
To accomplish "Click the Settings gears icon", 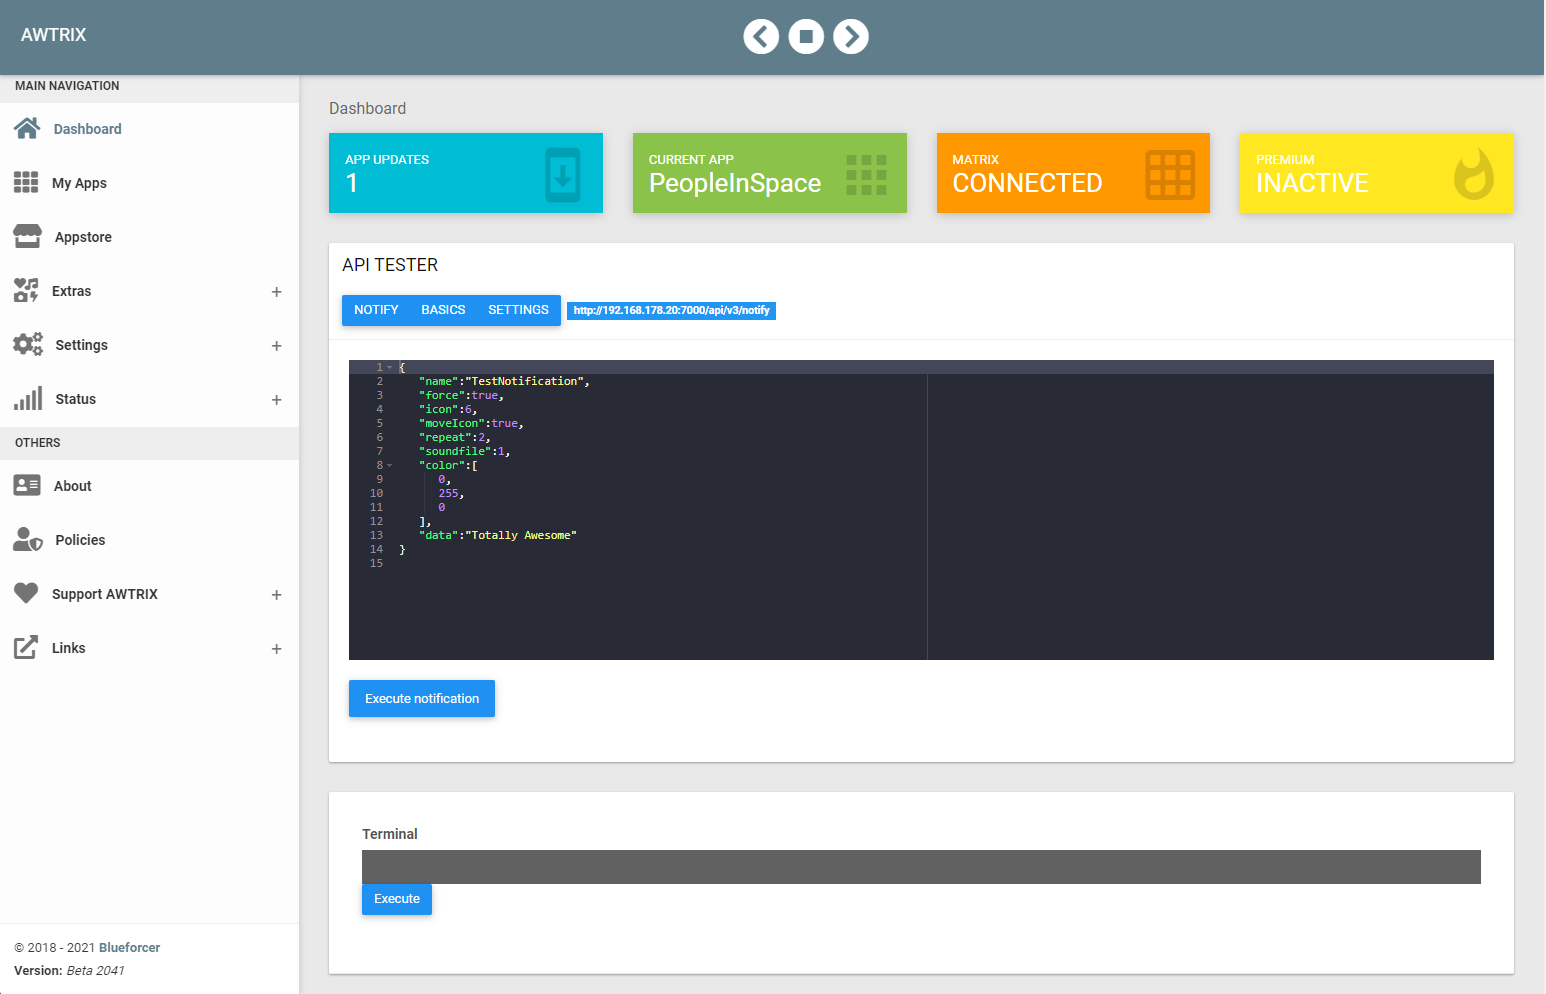I will click(x=28, y=345).
